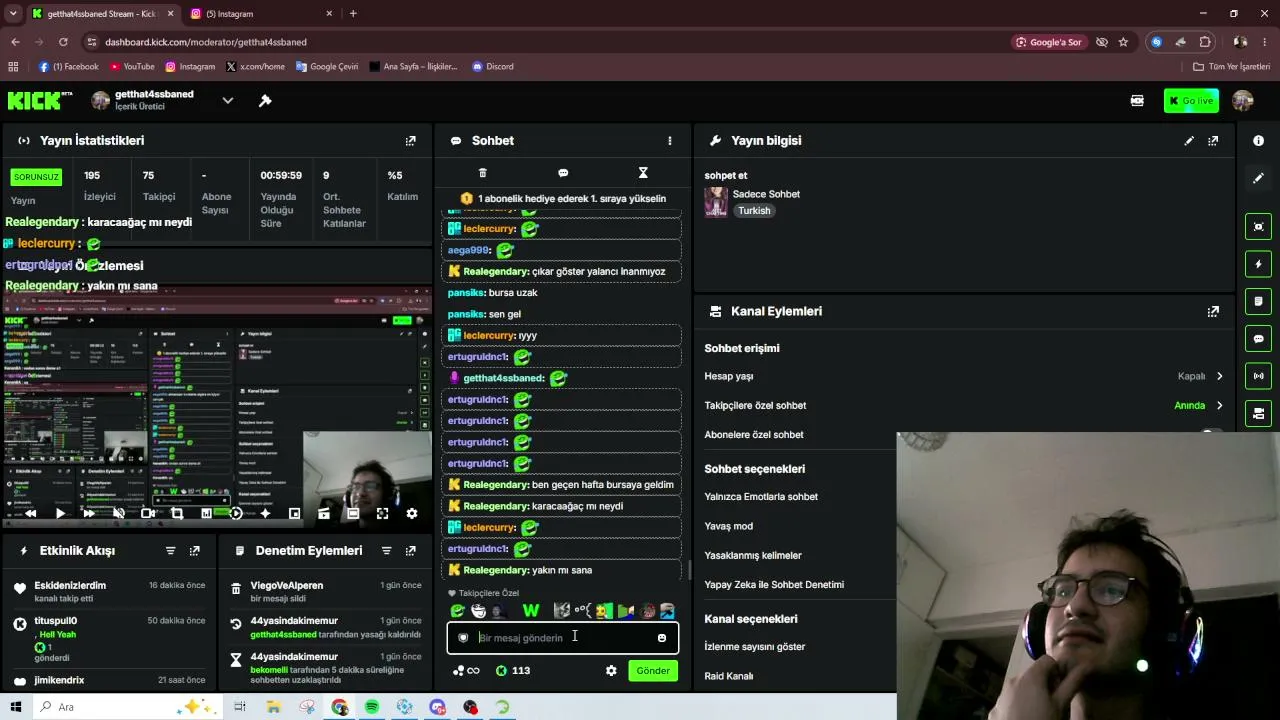Click the moderator hammer icon in header
The width and height of the screenshot is (1280, 720).
pyautogui.click(x=265, y=100)
